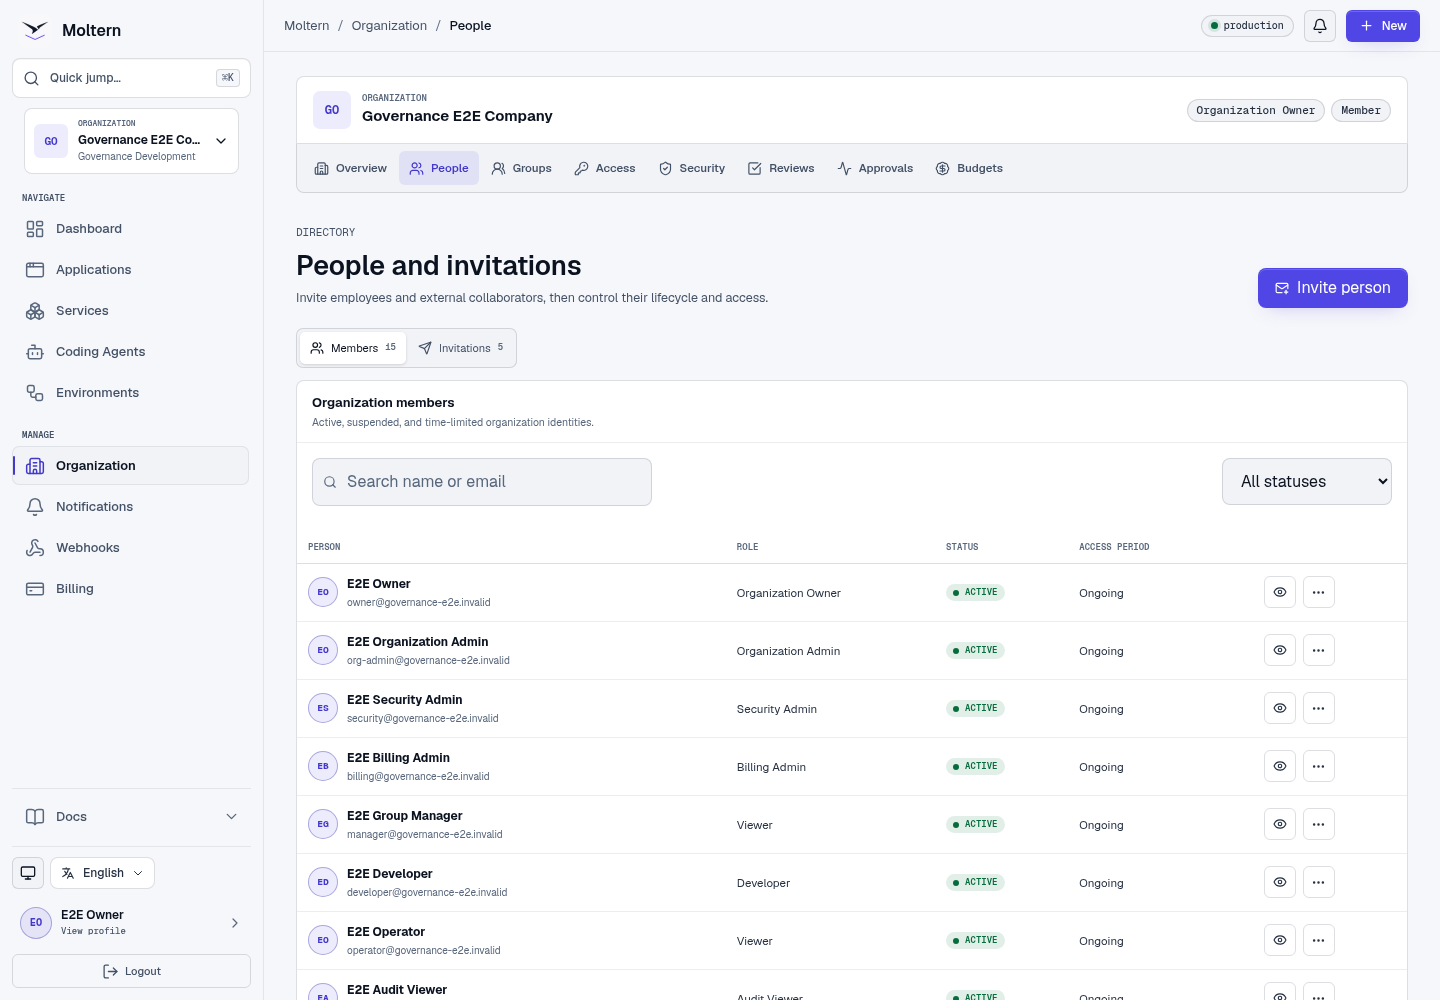Open more actions for E2E Billing Admin
This screenshot has width=1440, height=1000.
point(1318,766)
